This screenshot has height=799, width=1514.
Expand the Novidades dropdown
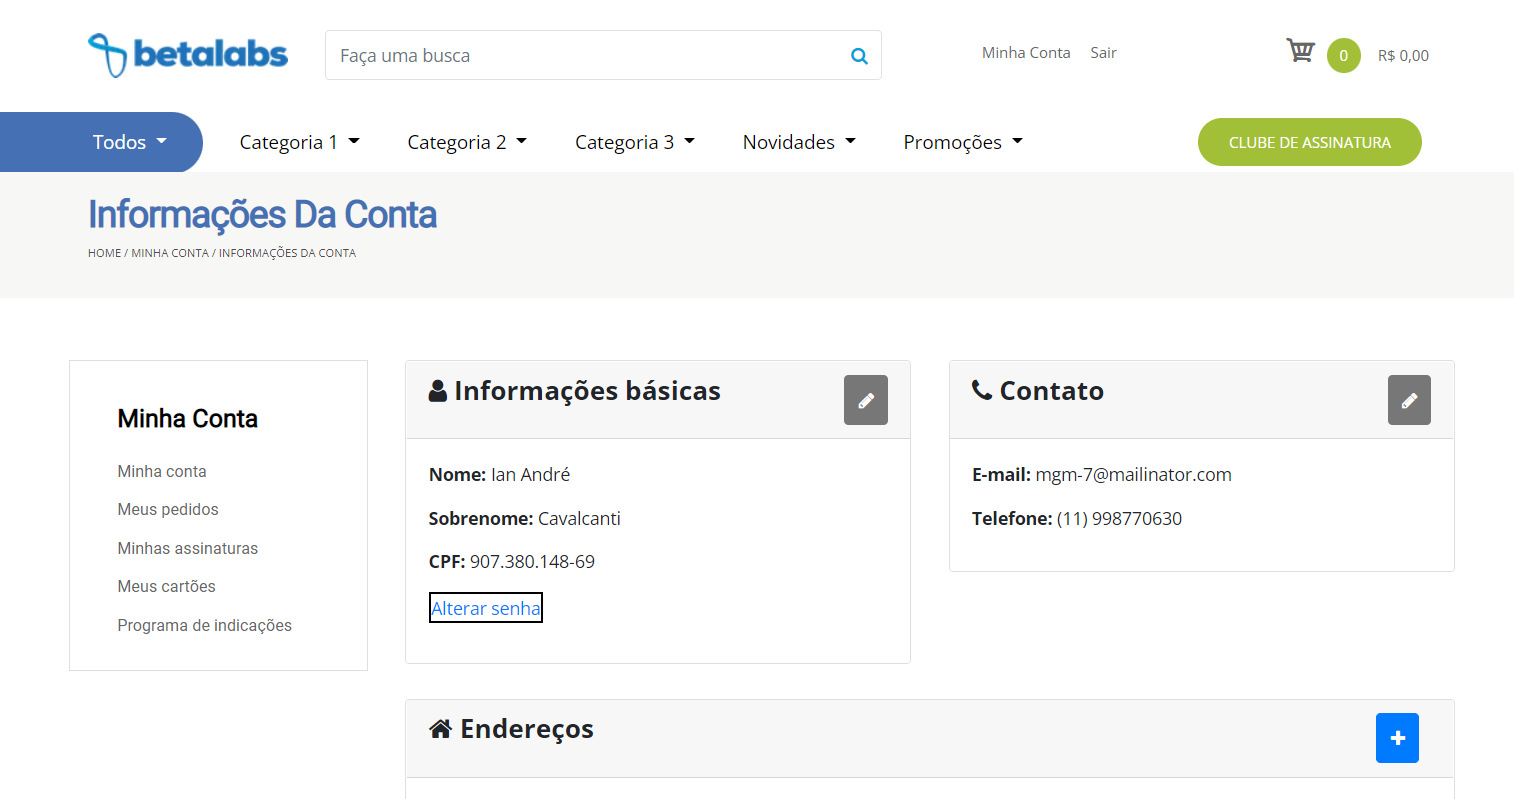(799, 142)
